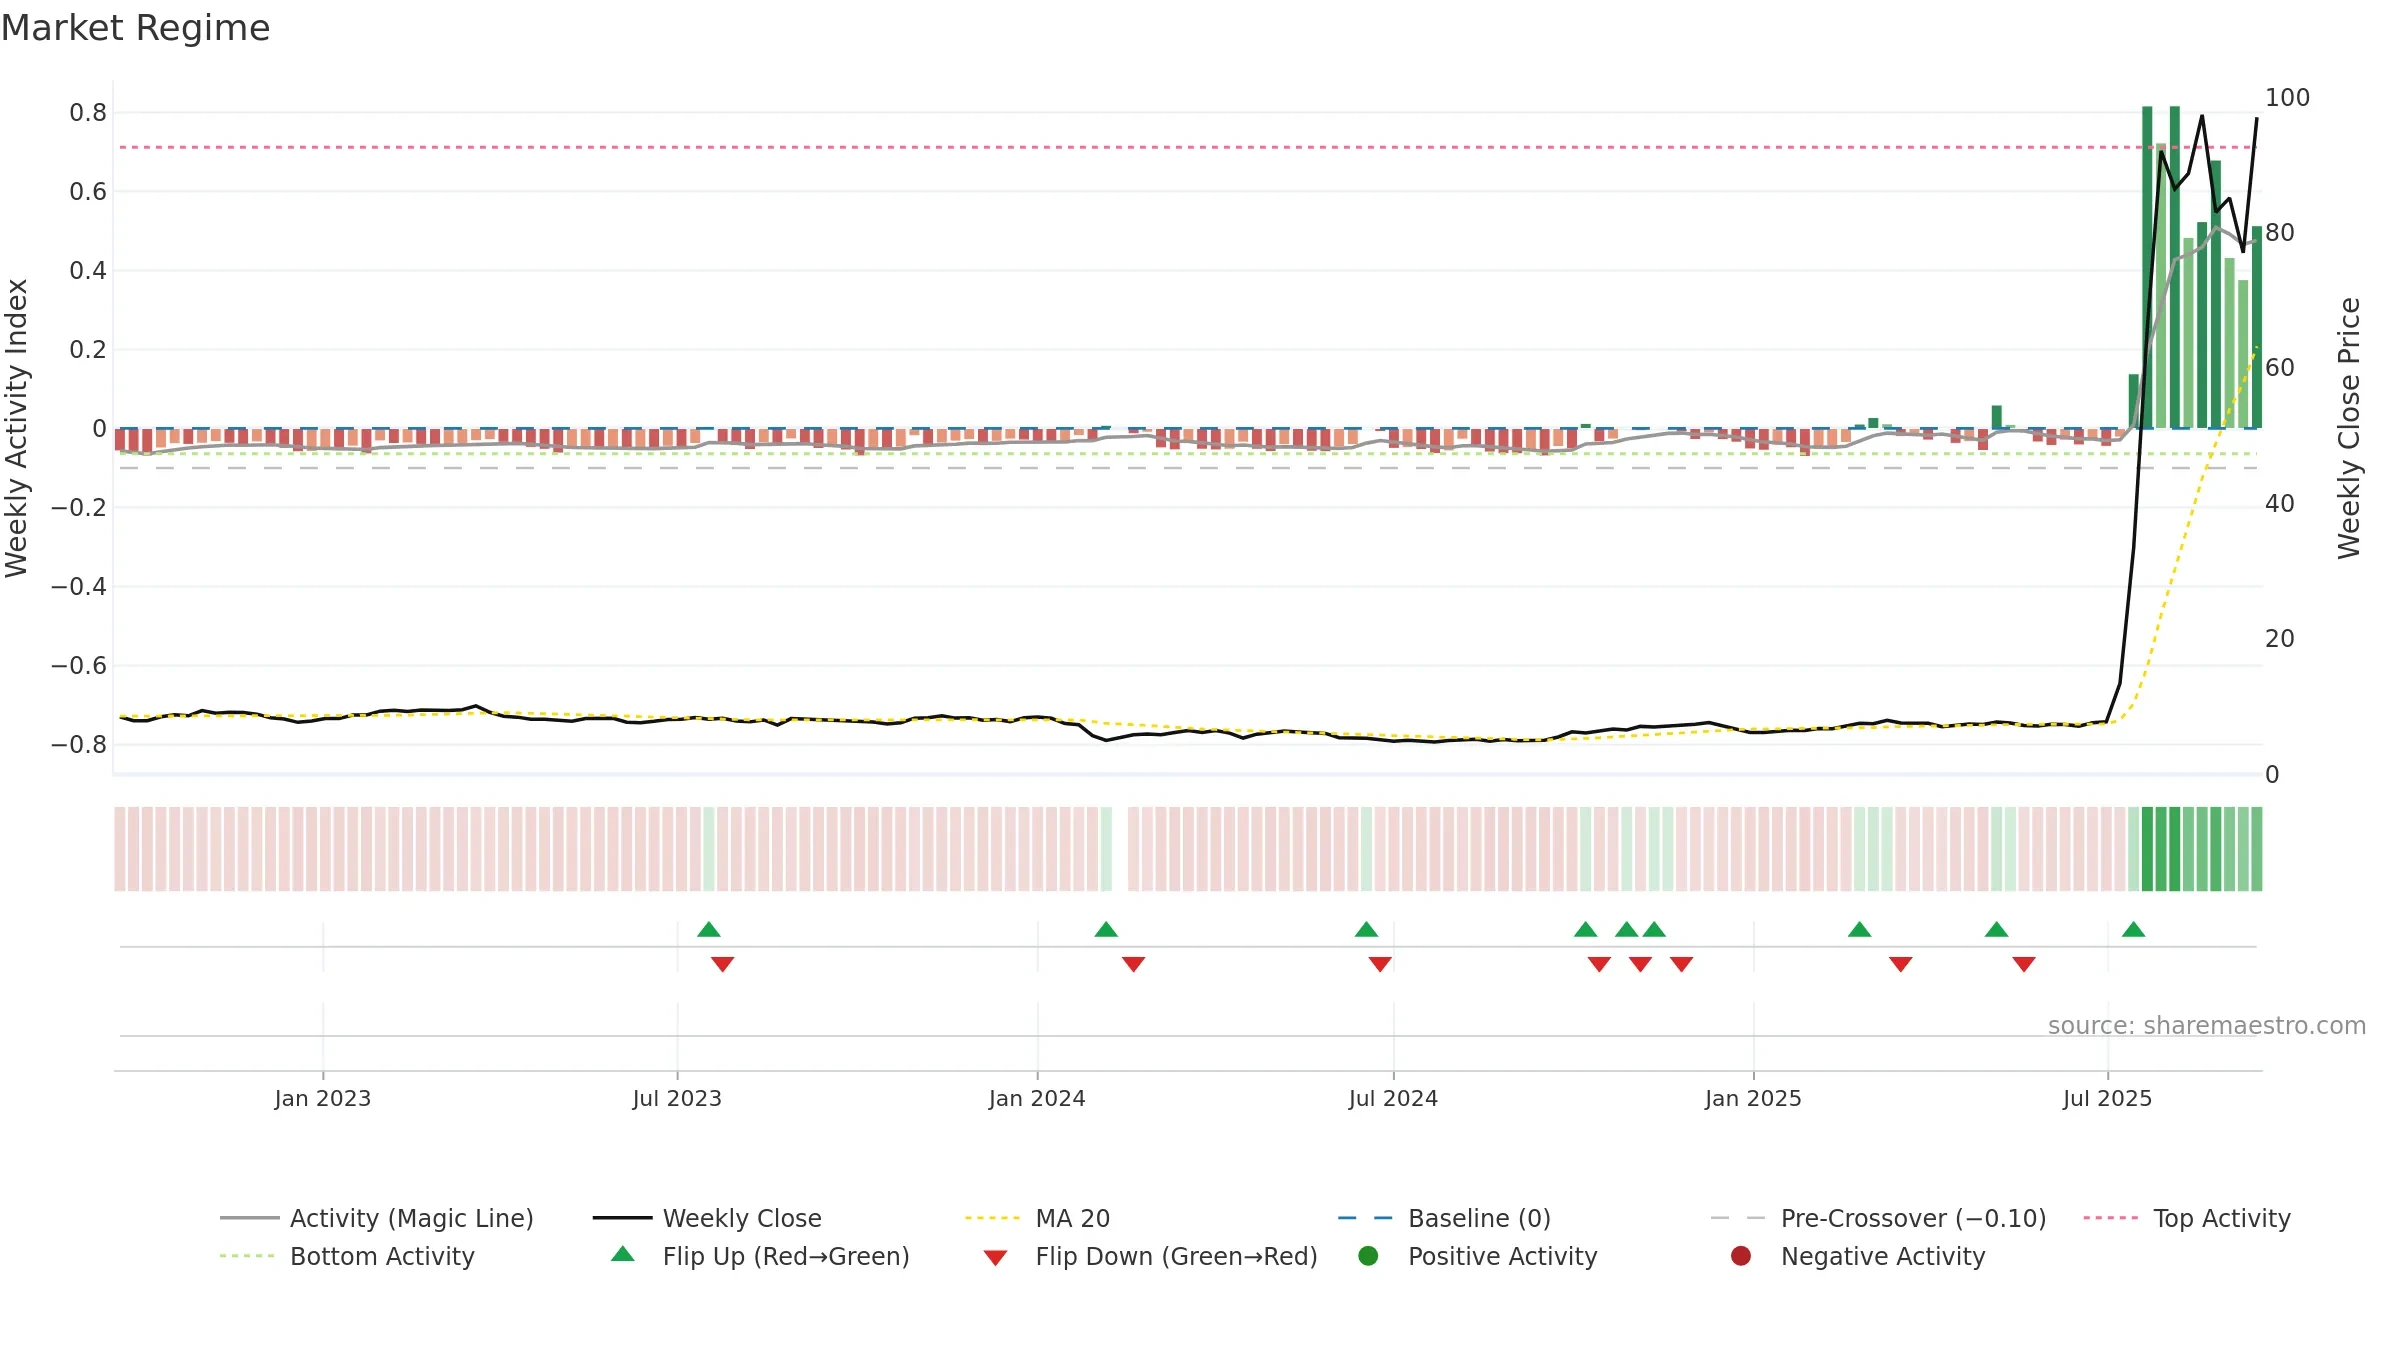Image resolution: width=2400 pixels, height=1350 pixels.
Task: Click the Jan 2025 x-axis label
Action: pyautogui.click(x=1753, y=1099)
